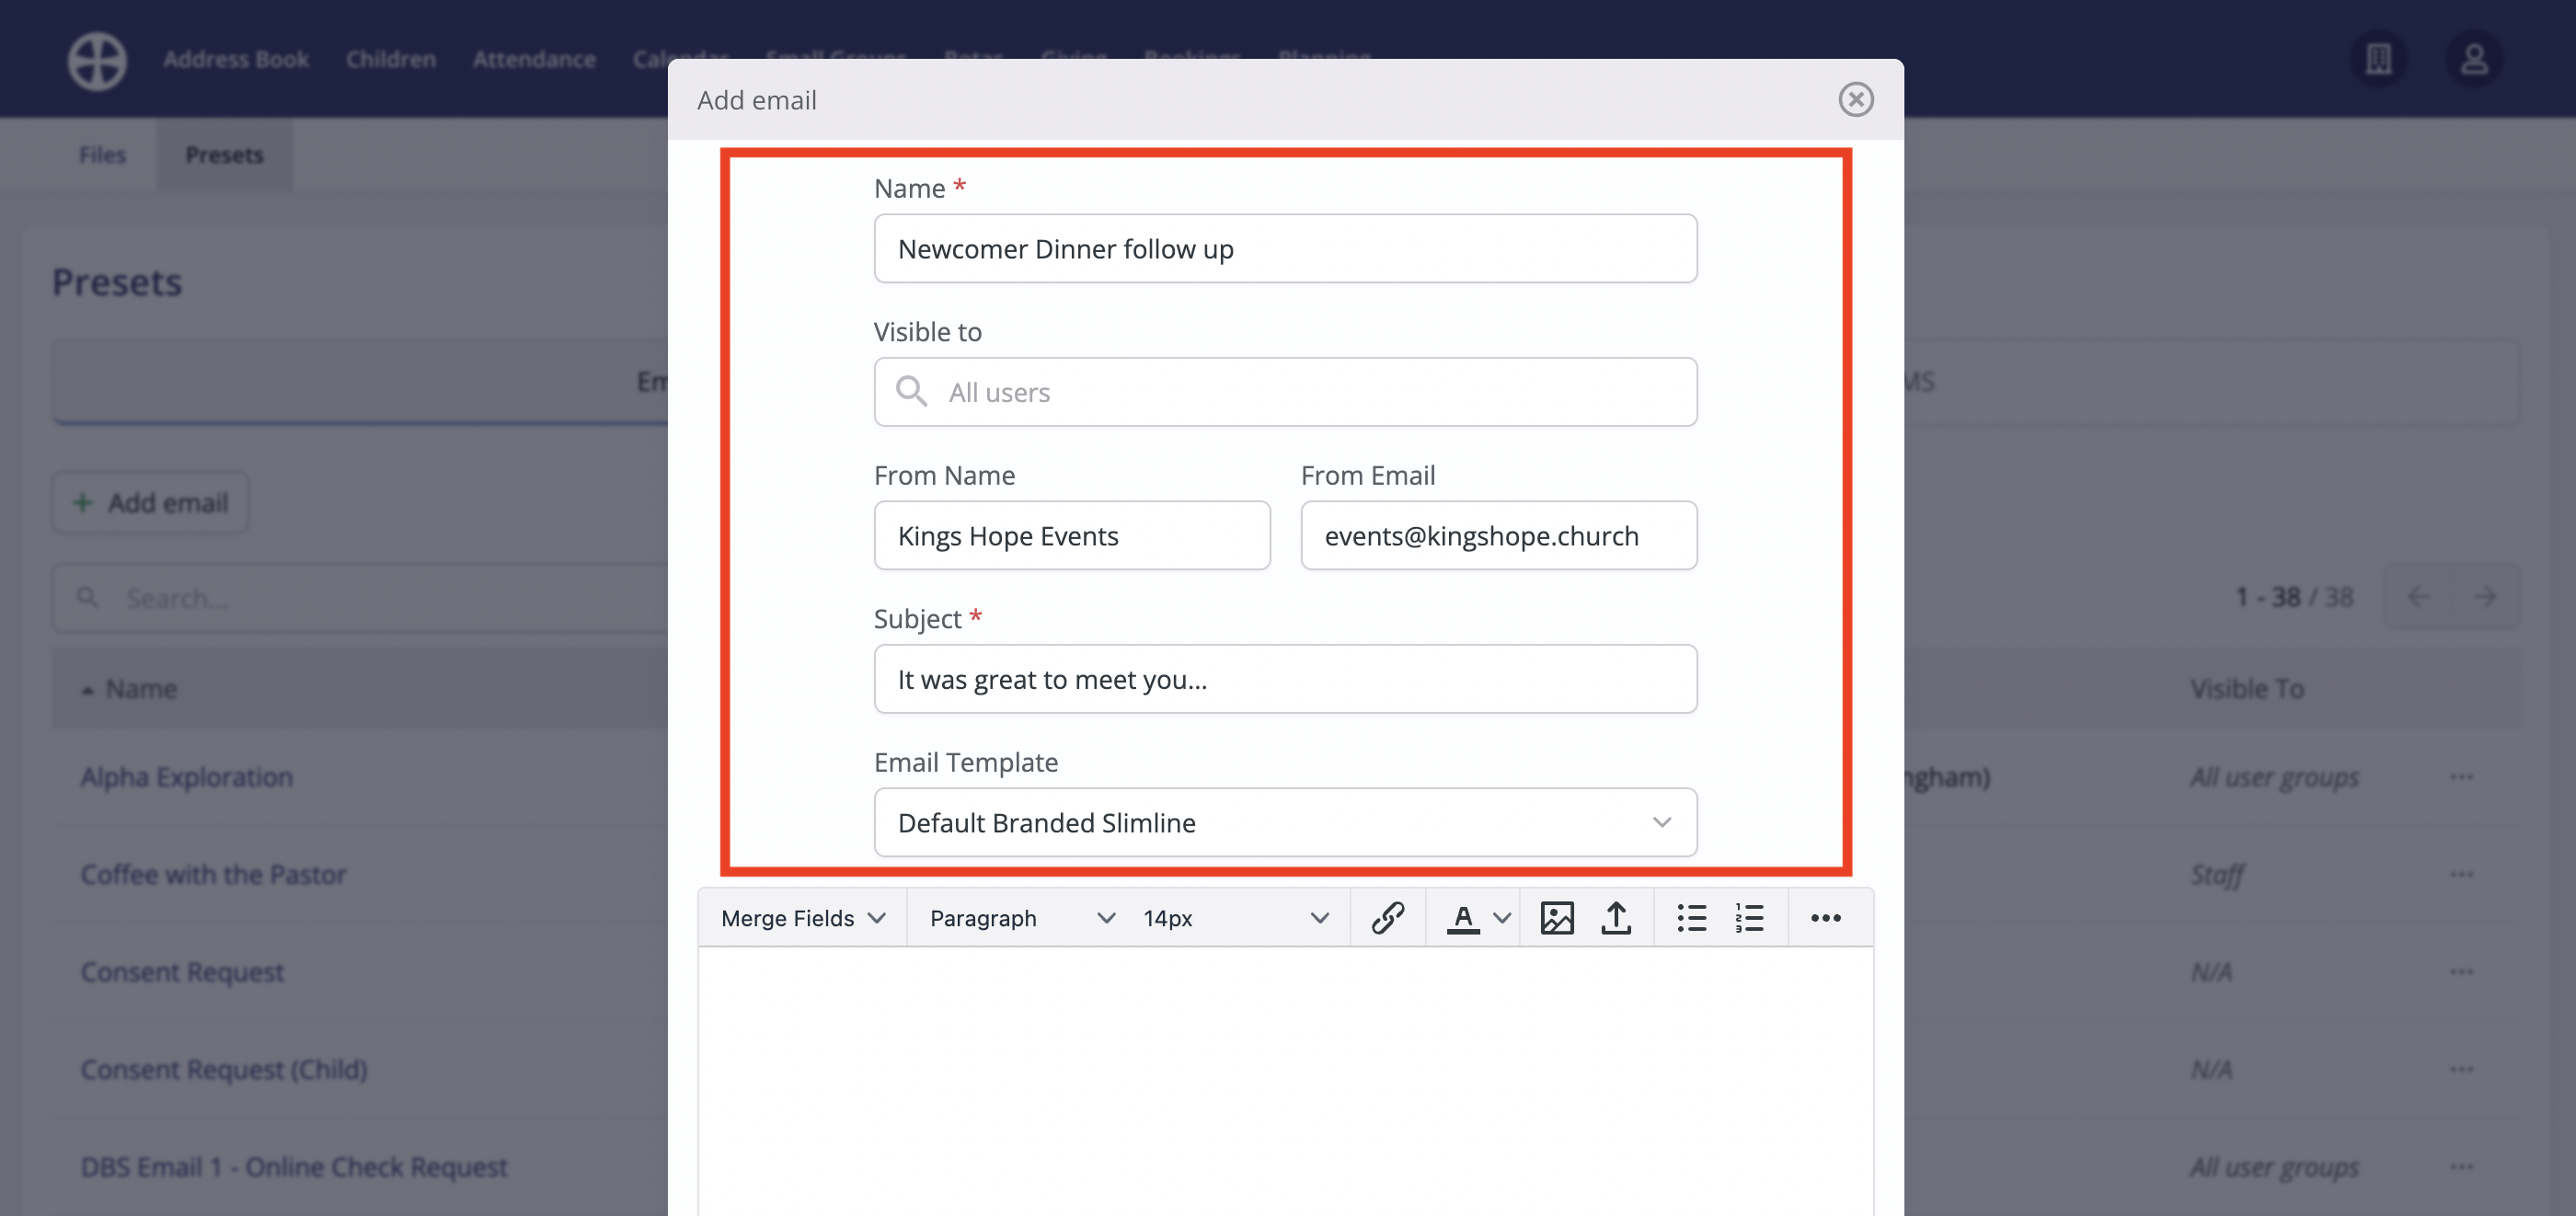This screenshot has height=1216, width=2576.
Task: Click the Name input field
Action: tap(1285, 248)
